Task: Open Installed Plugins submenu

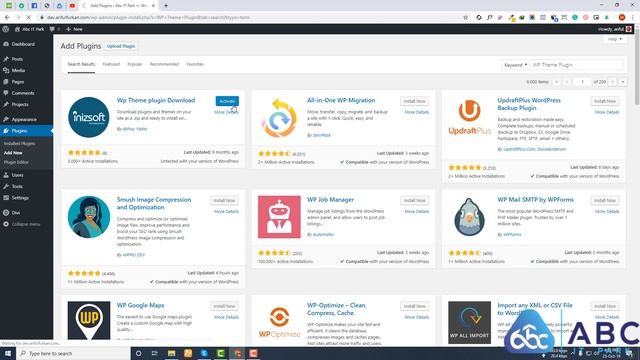Action: 19,144
